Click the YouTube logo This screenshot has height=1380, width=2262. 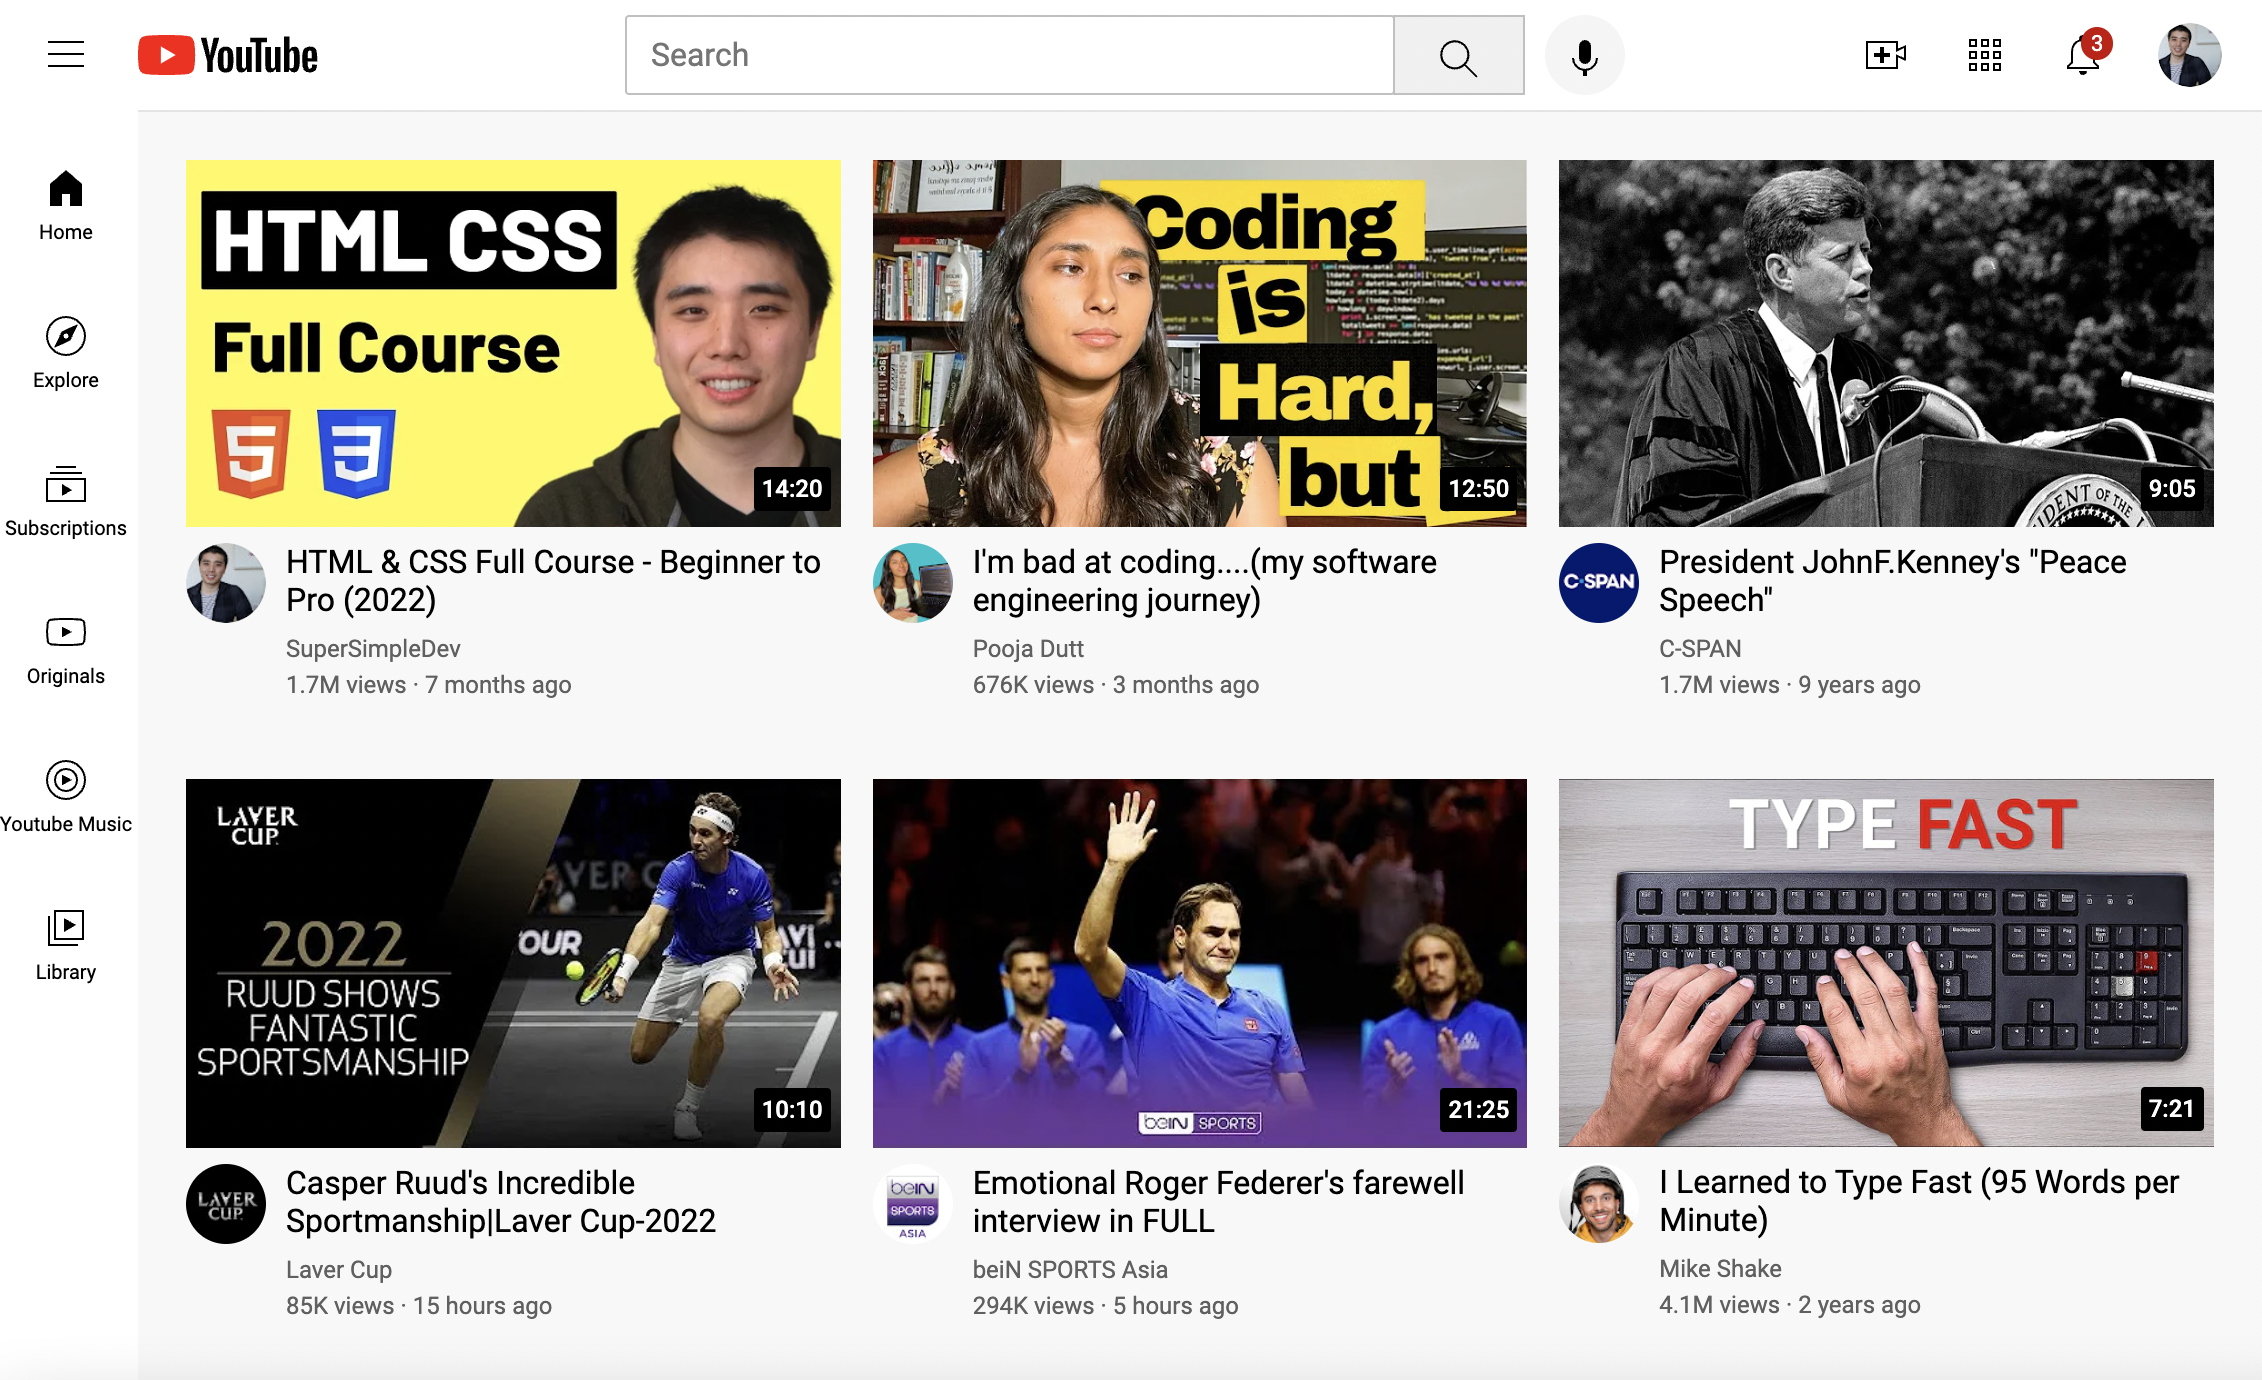click(x=228, y=55)
